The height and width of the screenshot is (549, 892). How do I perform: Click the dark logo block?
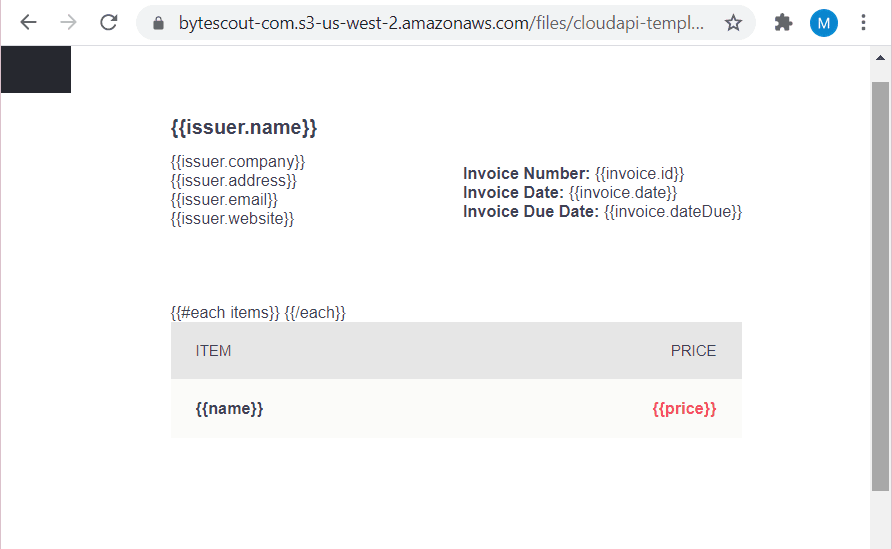tap(36, 70)
